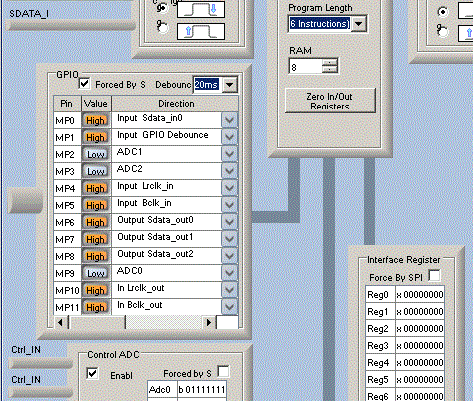Open MP7 Output Sdata_out1 direction dropdown

(x=229, y=239)
